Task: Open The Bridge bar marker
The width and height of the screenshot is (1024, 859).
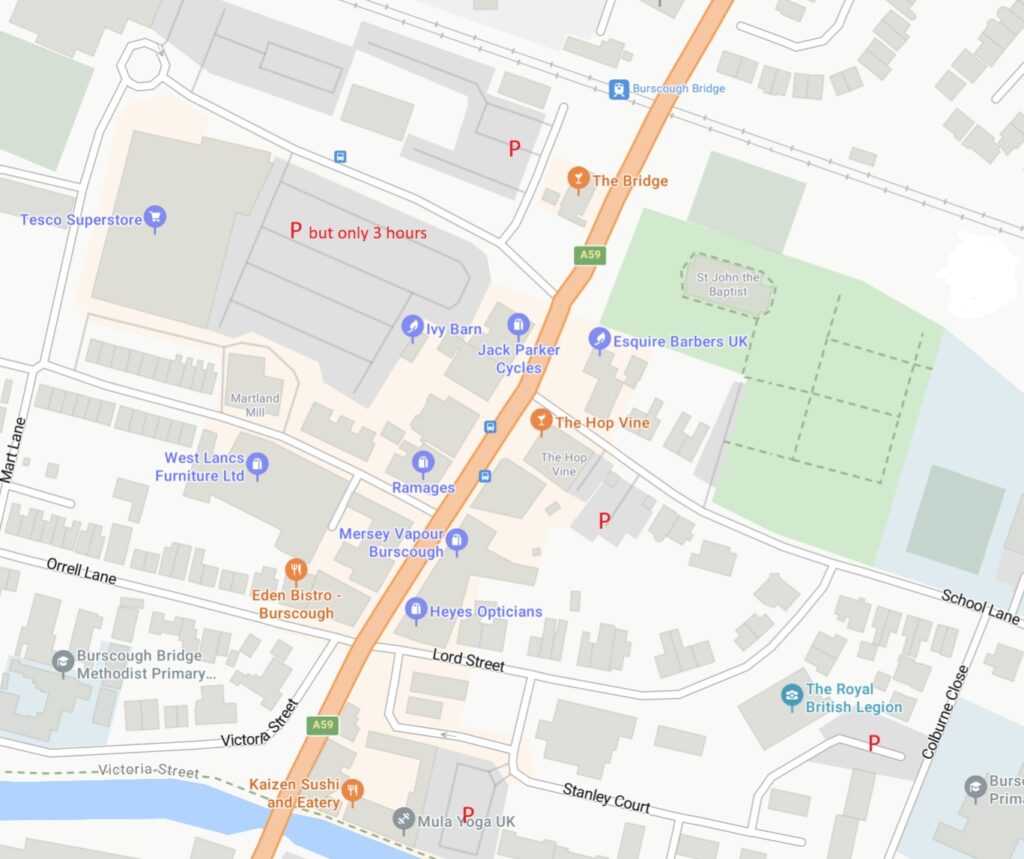Action: (578, 180)
